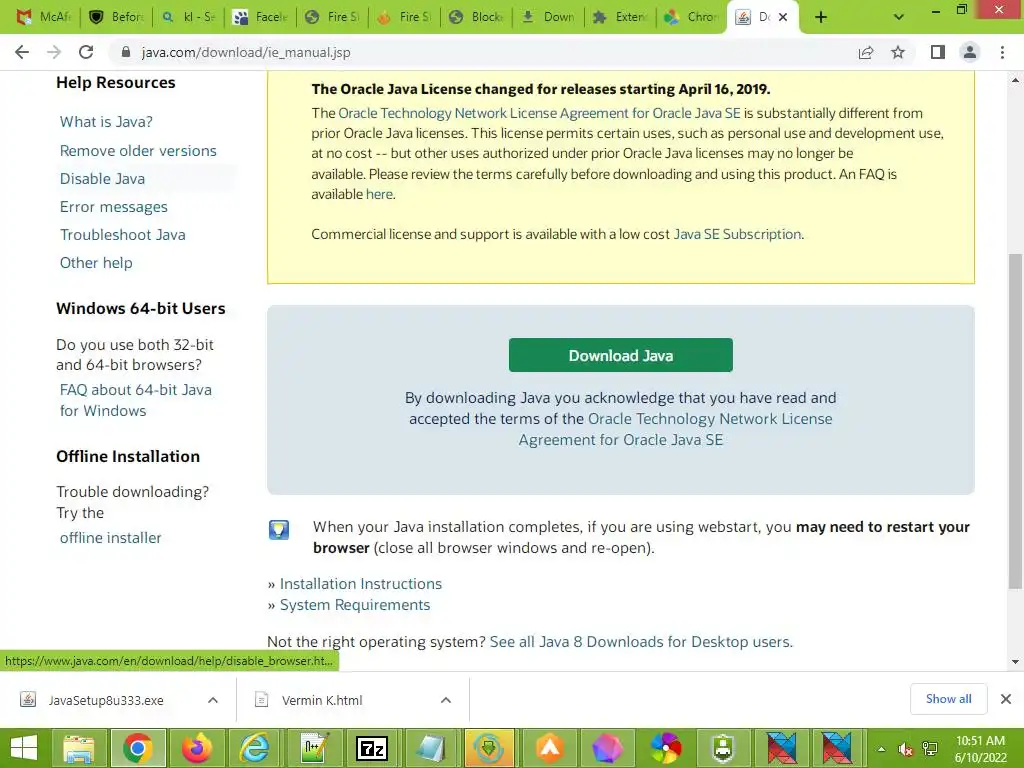Screen dimensions: 1024x768
Task: Click the network tray icon
Action: 930,749
